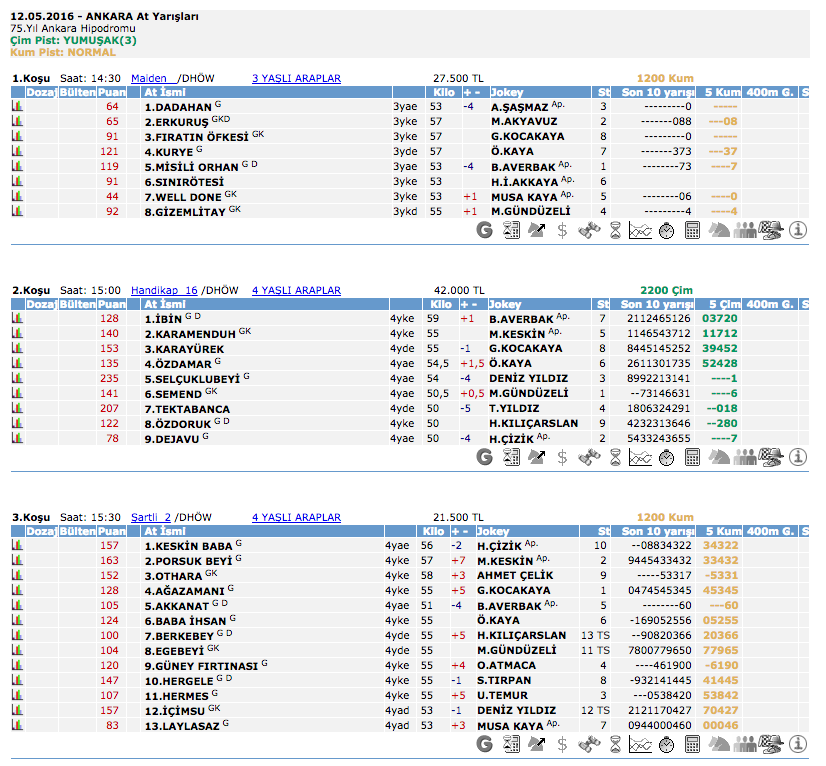Click the binoculars icon below race 2
The width and height of the screenshot is (826, 766).
[x=589, y=457]
